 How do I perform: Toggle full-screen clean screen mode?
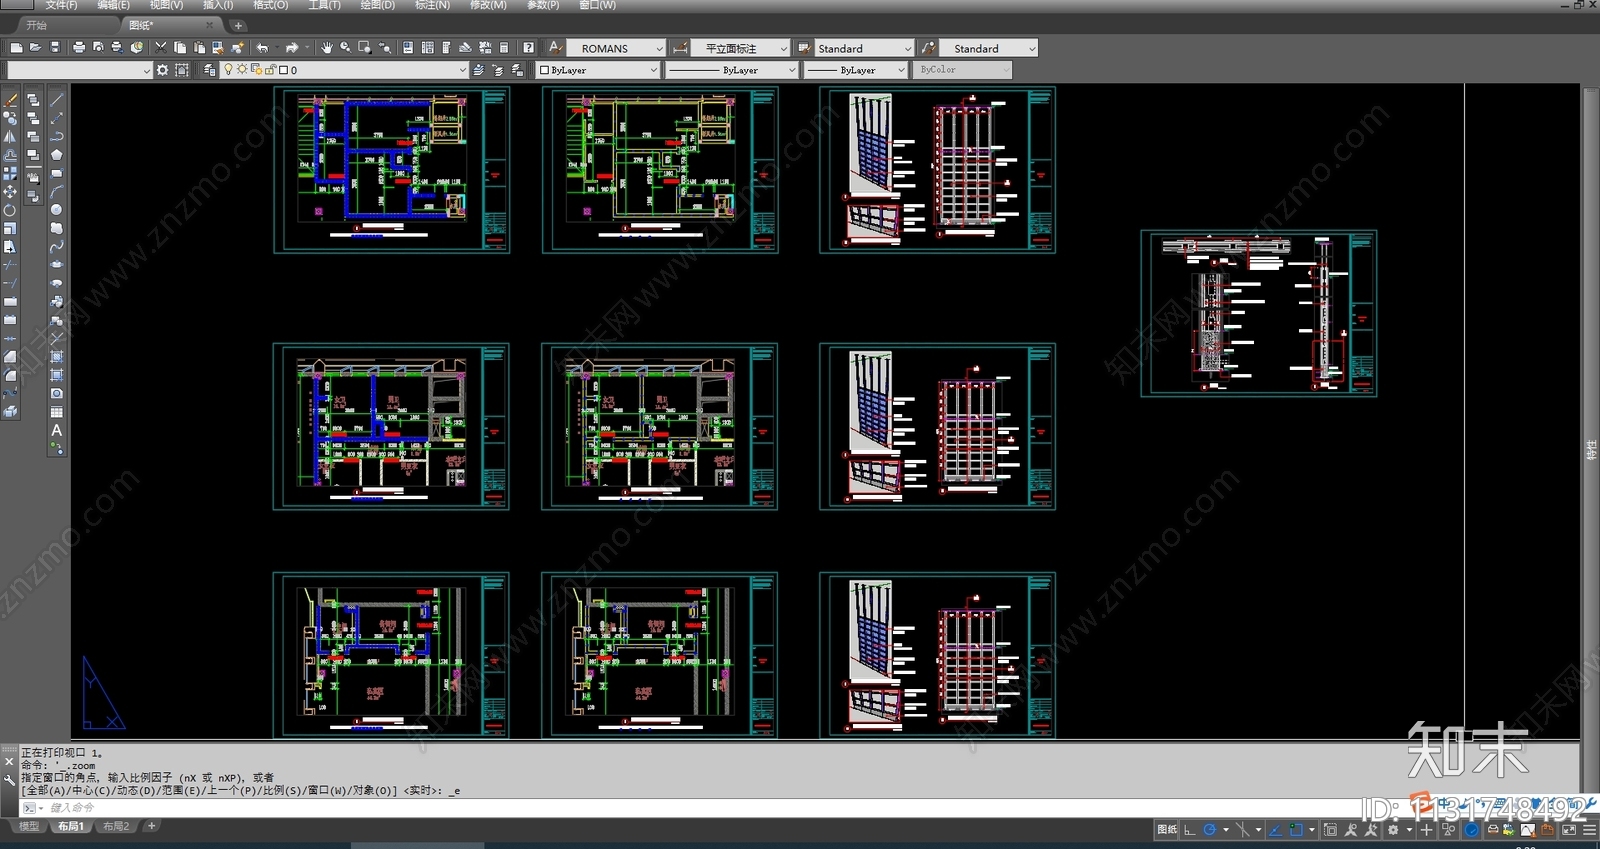[1569, 830]
